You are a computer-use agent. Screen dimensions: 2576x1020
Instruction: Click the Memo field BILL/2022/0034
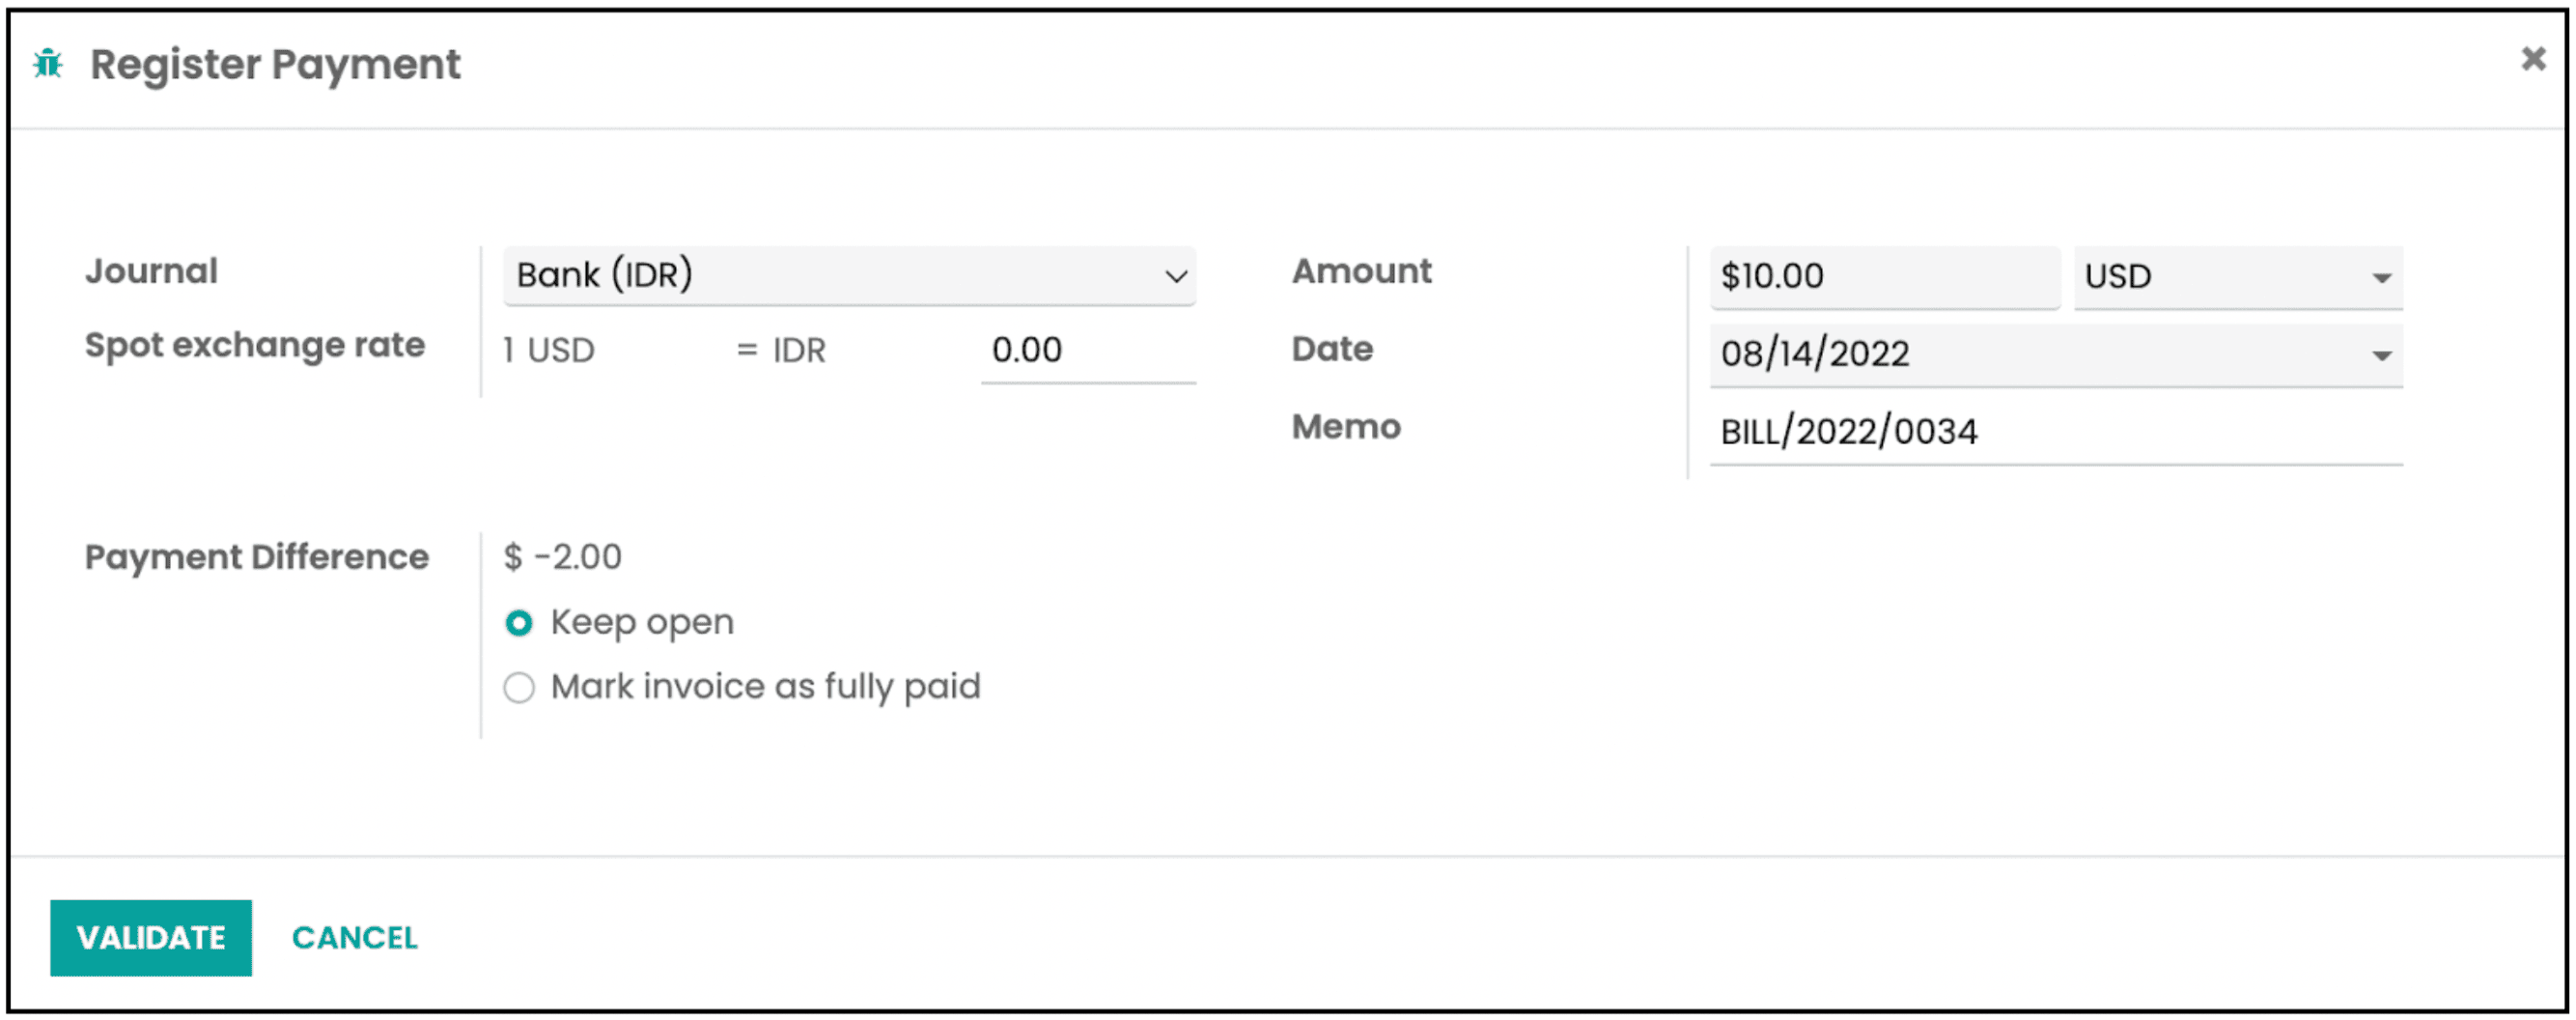(x=2054, y=432)
